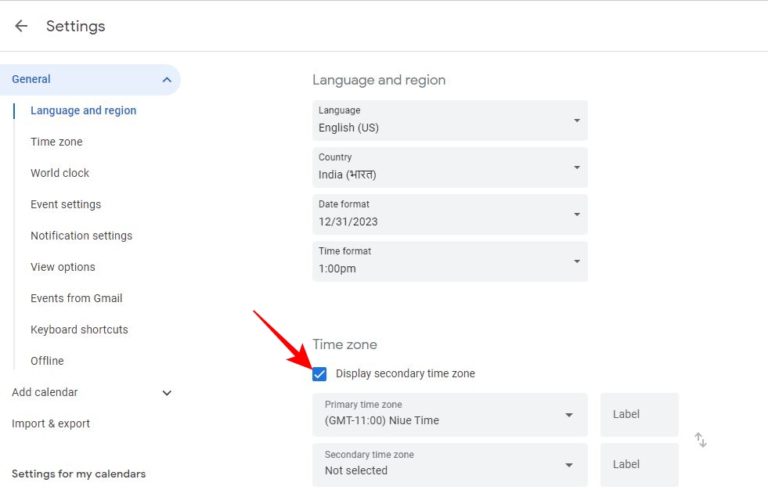Change the Date format dropdown
This screenshot has height=490, width=768.
tap(449, 214)
